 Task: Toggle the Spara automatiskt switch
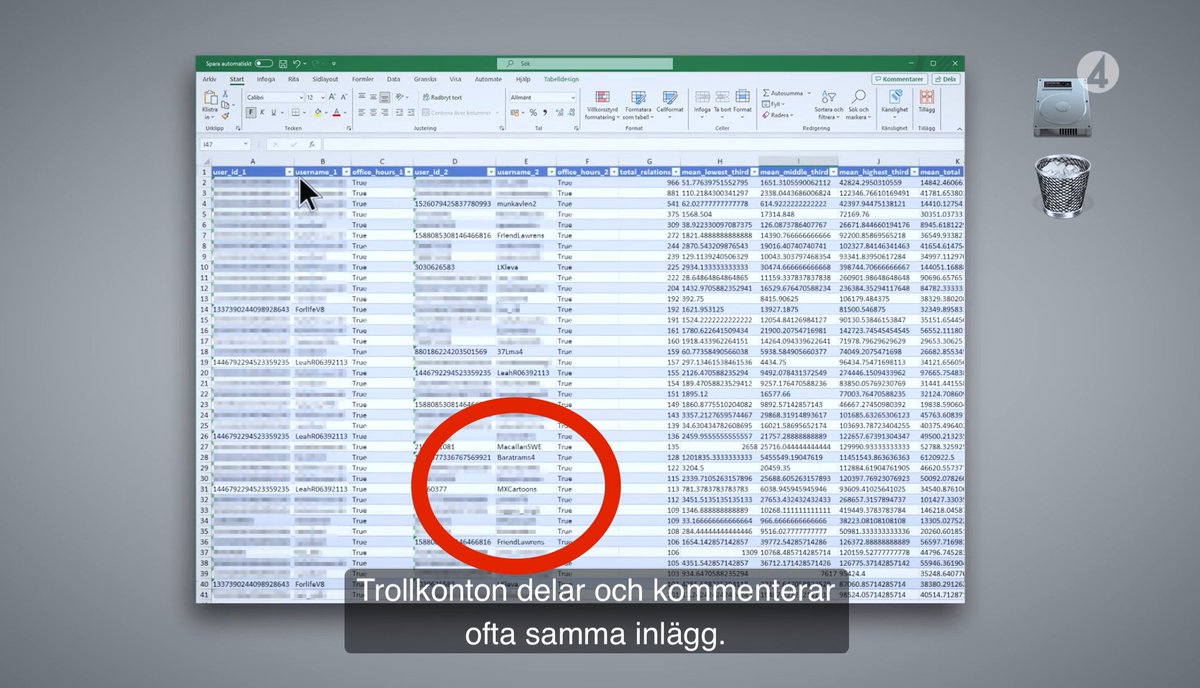(264, 64)
